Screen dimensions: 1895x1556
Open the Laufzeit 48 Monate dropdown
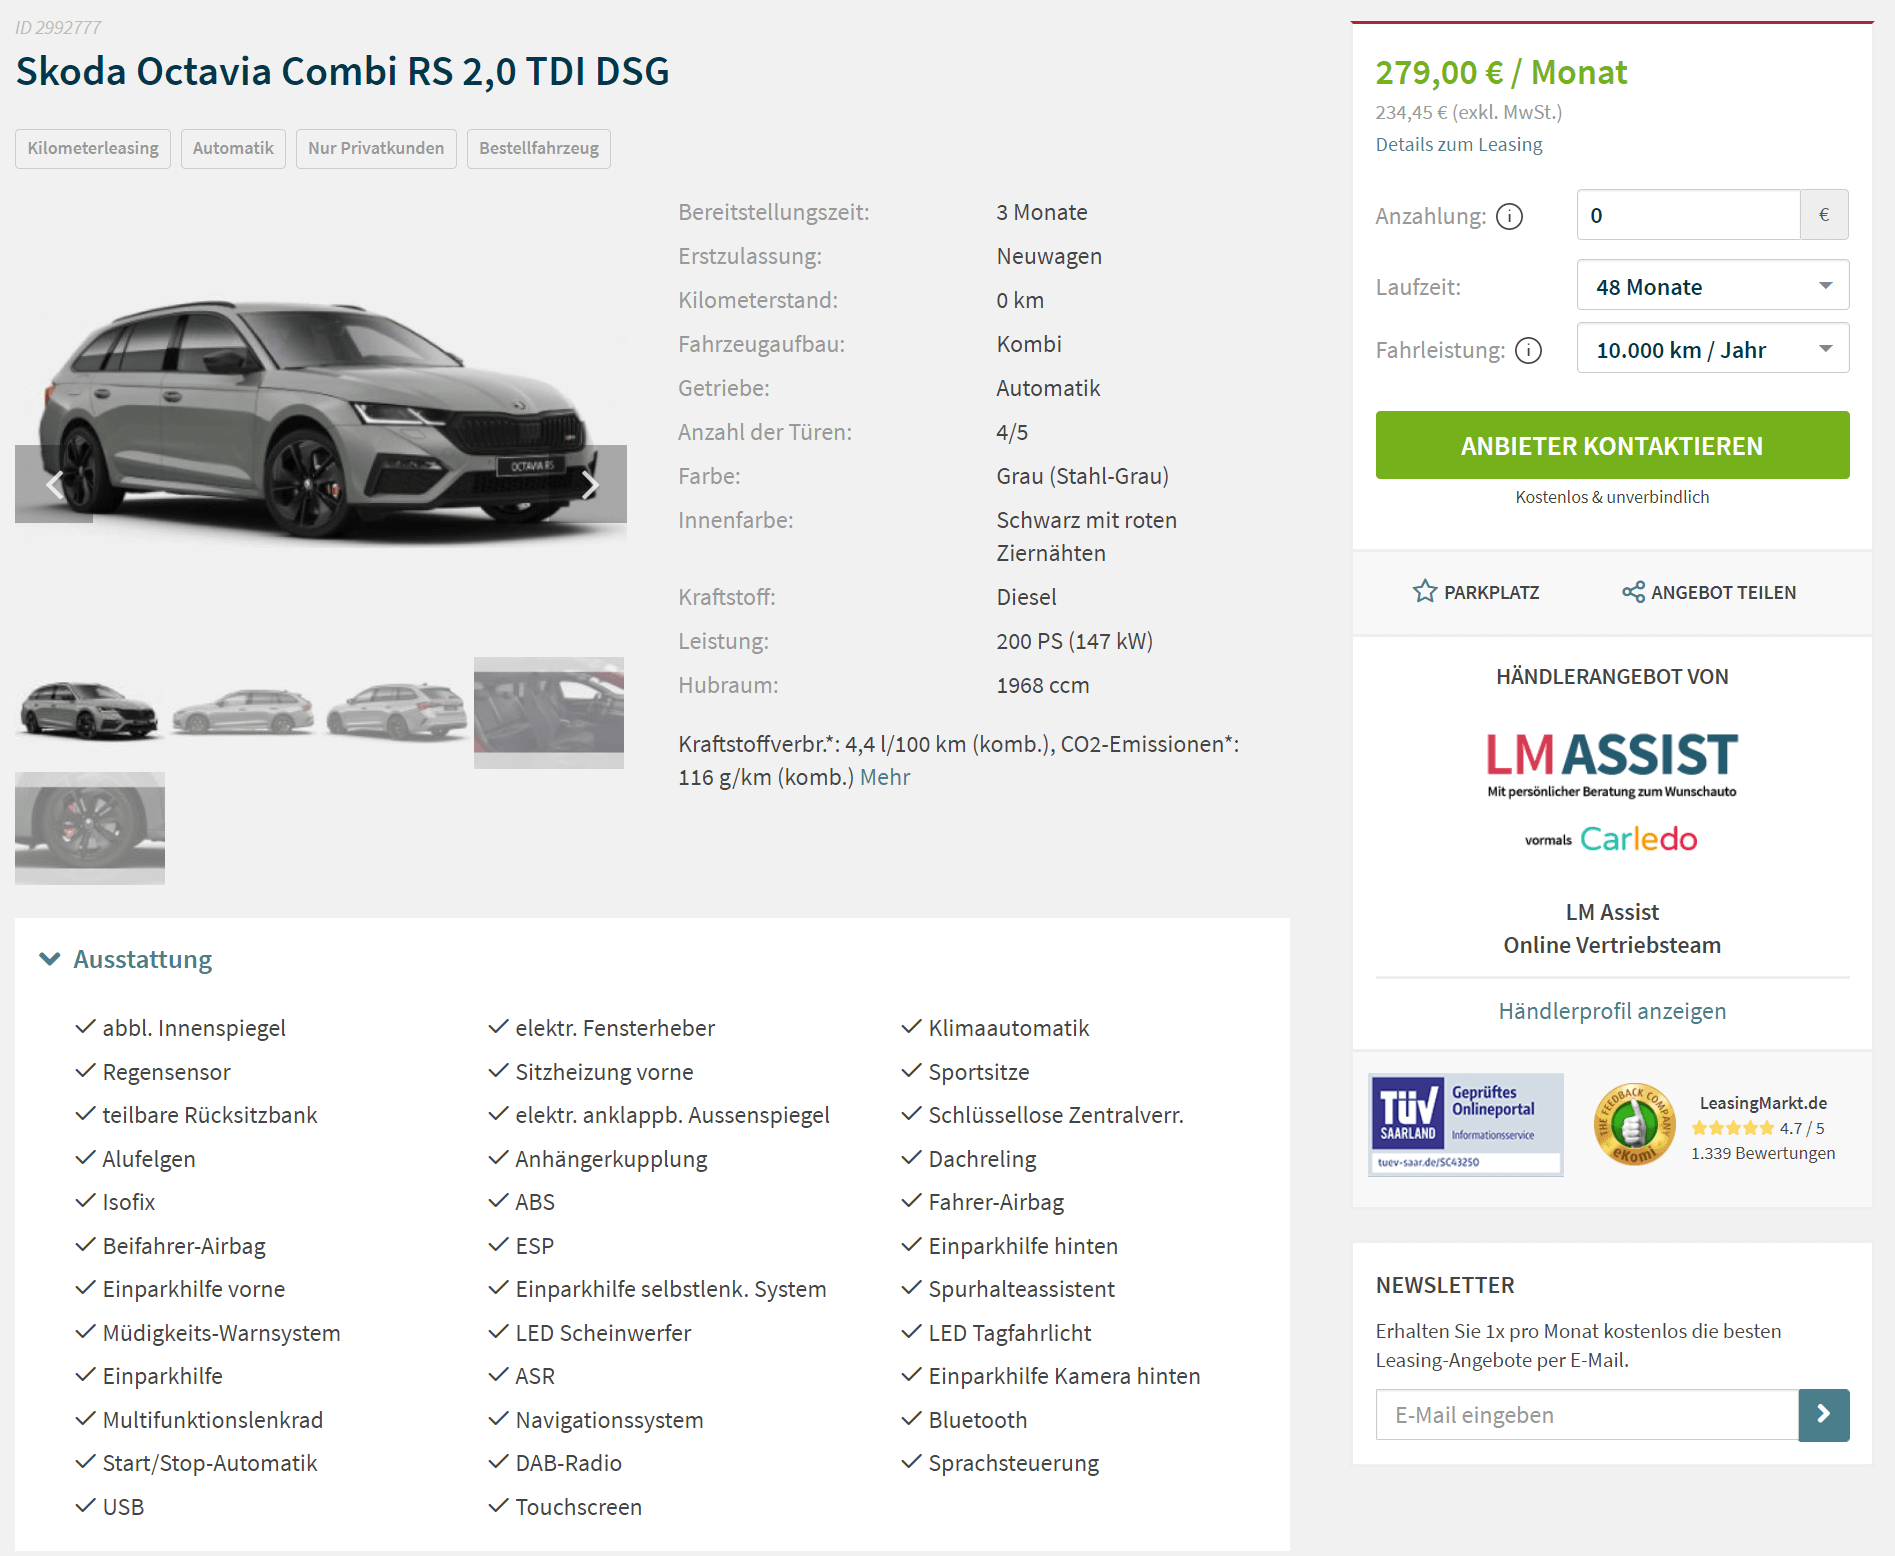tap(1712, 286)
